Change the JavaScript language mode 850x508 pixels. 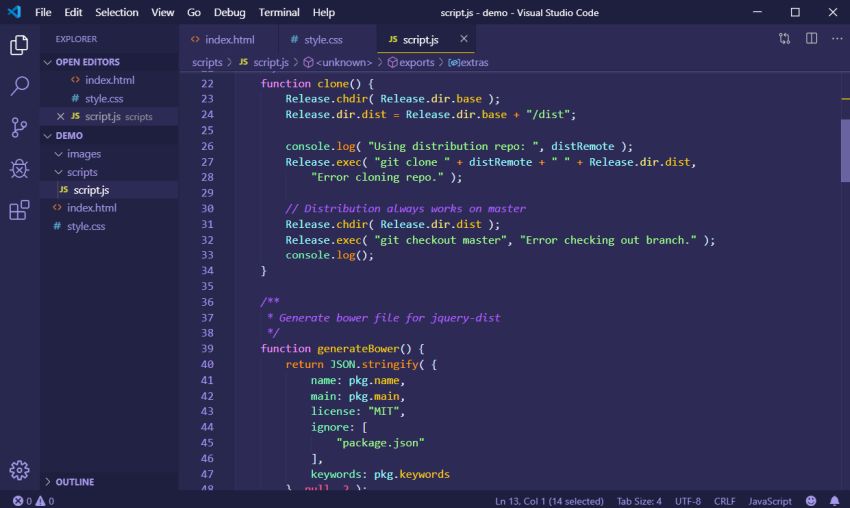770,501
